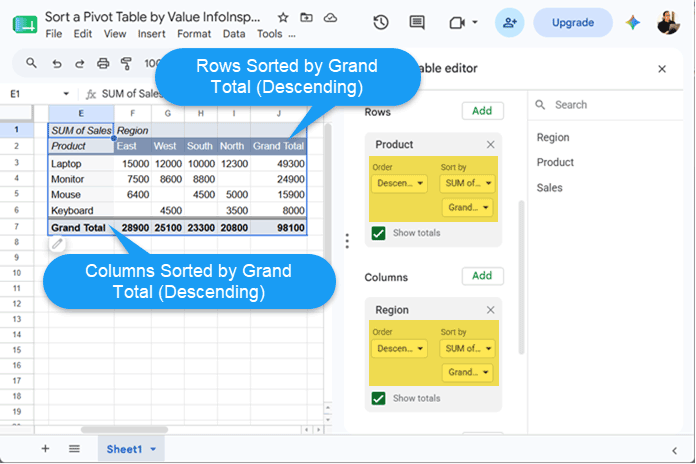Open the Insert menu
696x464 pixels.
click(x=151, y=34)
